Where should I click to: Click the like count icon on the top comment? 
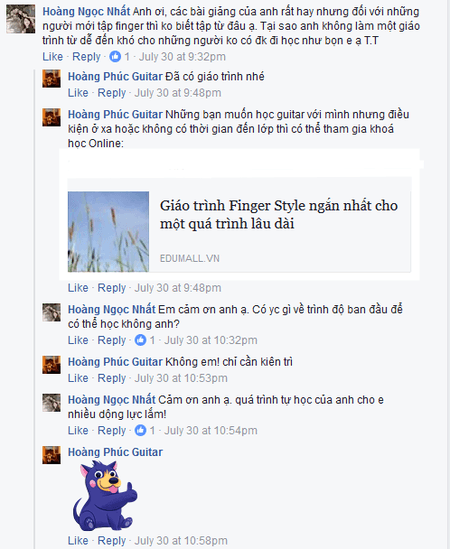pyautogui.click(x=115, y=56)
